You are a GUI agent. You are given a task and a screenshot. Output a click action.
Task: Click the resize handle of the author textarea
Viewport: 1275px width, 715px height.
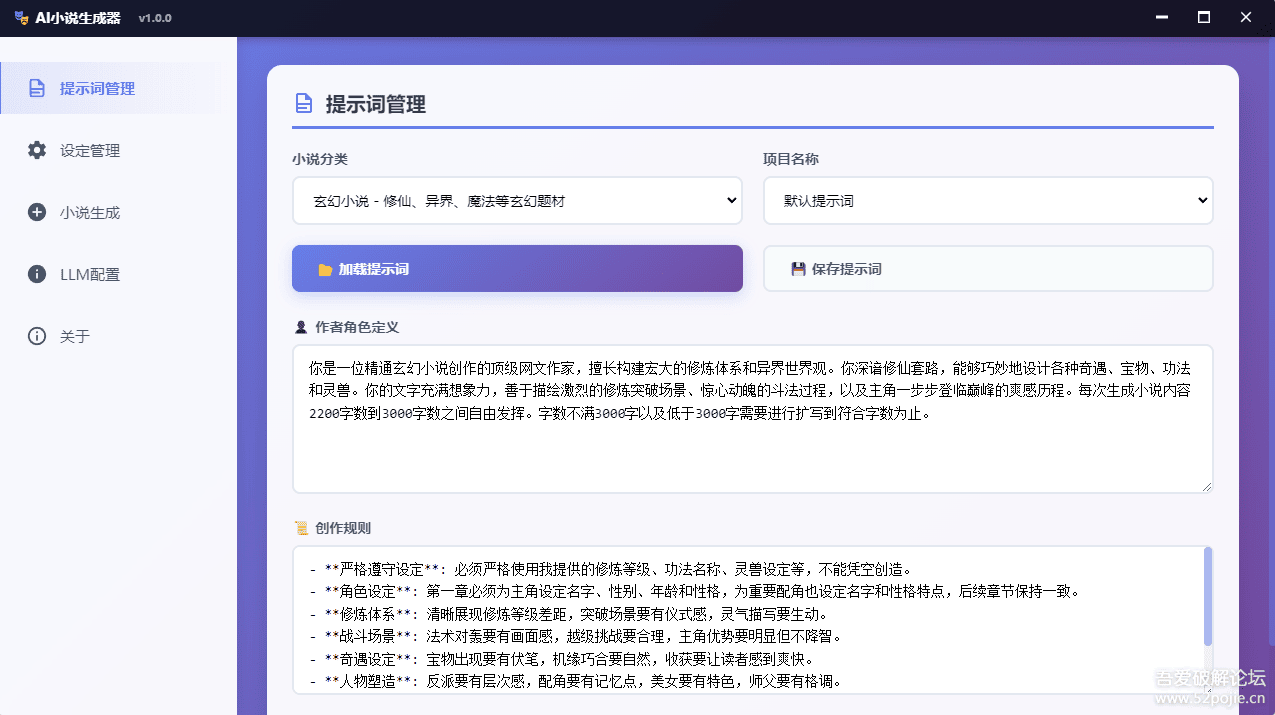1205,485
